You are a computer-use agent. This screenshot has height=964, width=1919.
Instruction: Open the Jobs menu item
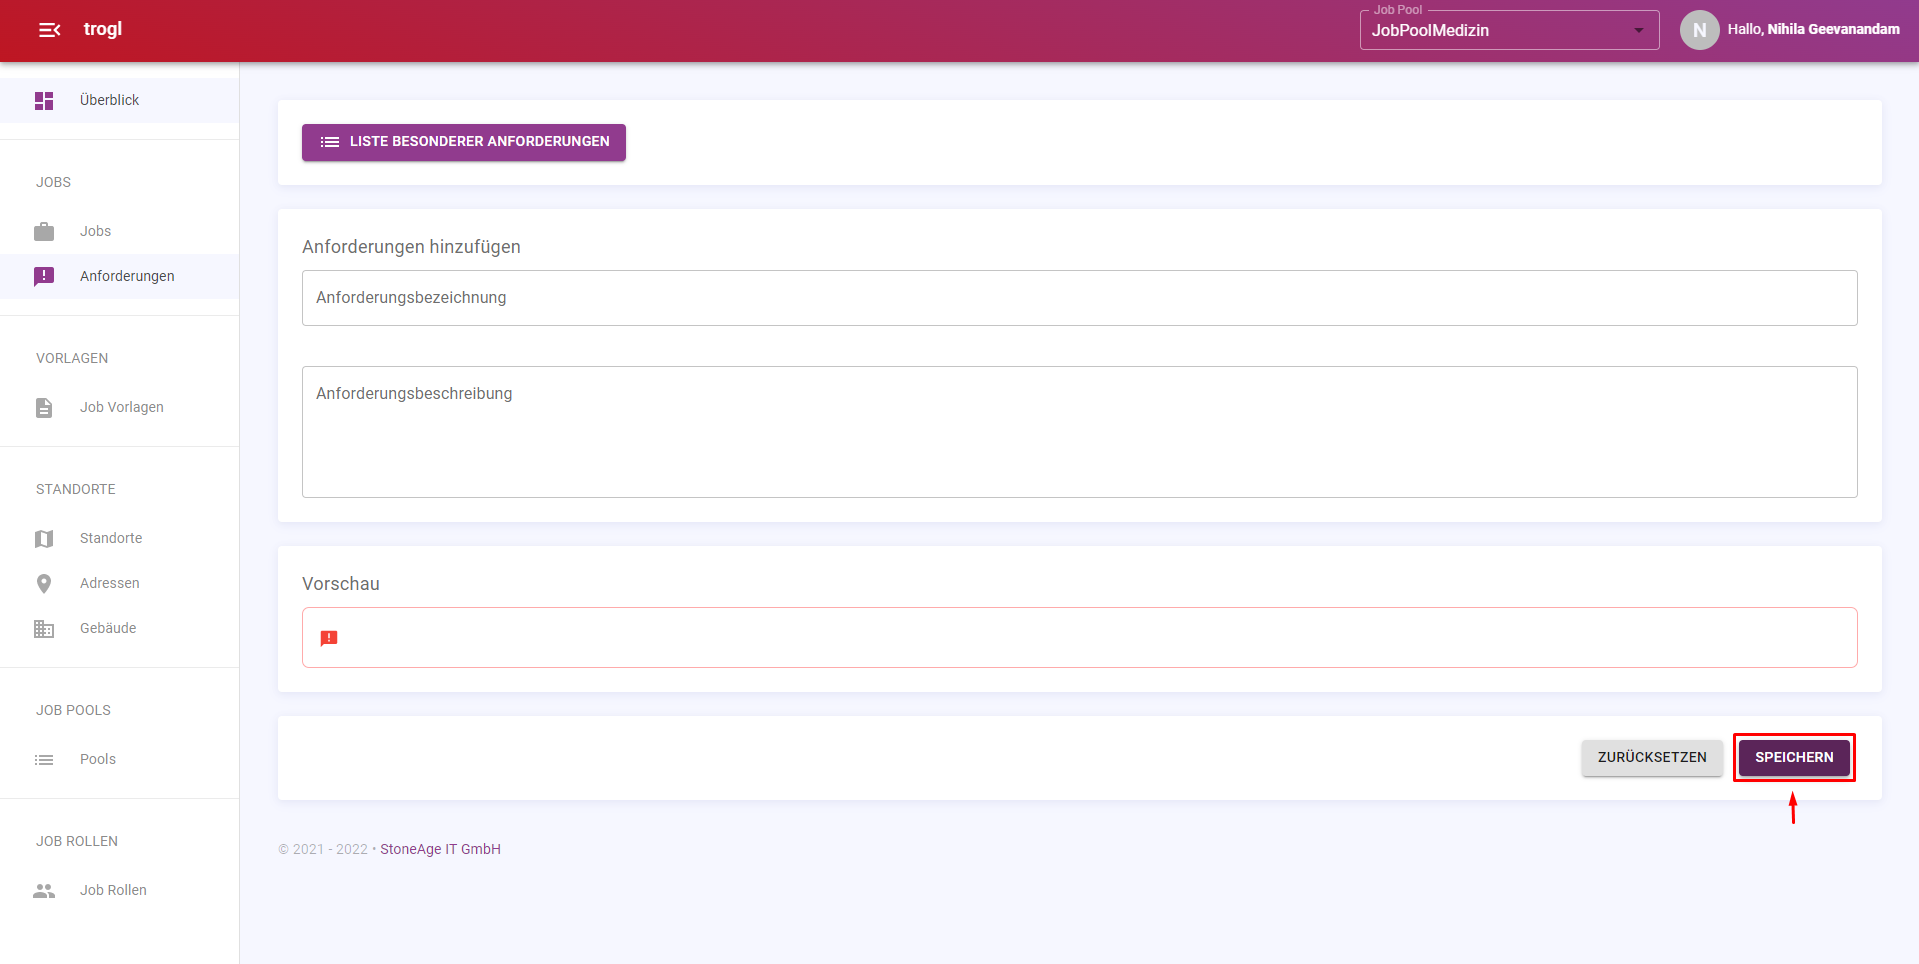click(119, 231)
